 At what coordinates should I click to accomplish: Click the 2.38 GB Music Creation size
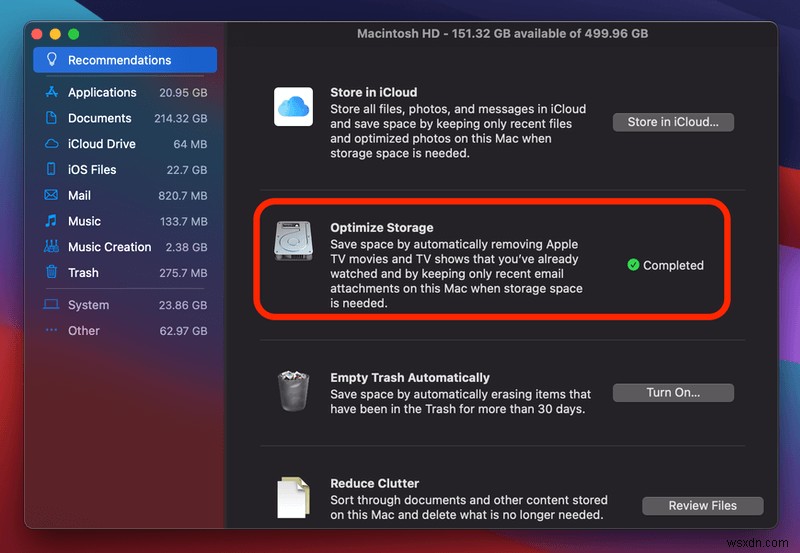(x=186, y=247)
